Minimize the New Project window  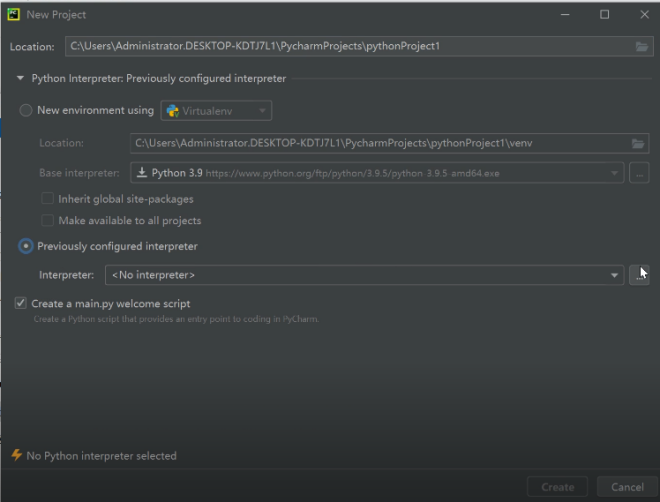[x=565, y=15]
